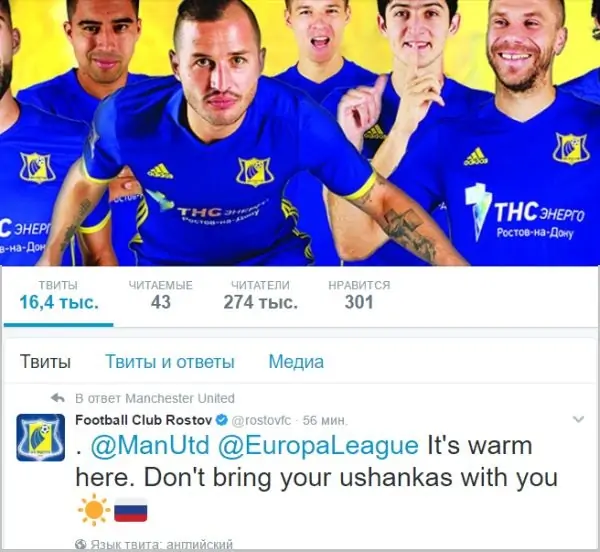This screenshot has height=552, width=600.
Task: Switch to the Медиа tab
Action: 296,361
